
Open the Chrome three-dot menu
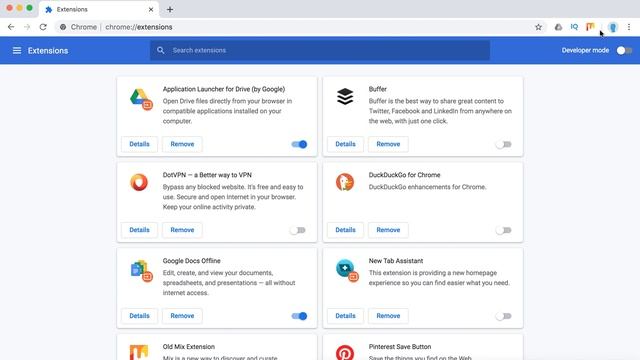coord(629,27)
